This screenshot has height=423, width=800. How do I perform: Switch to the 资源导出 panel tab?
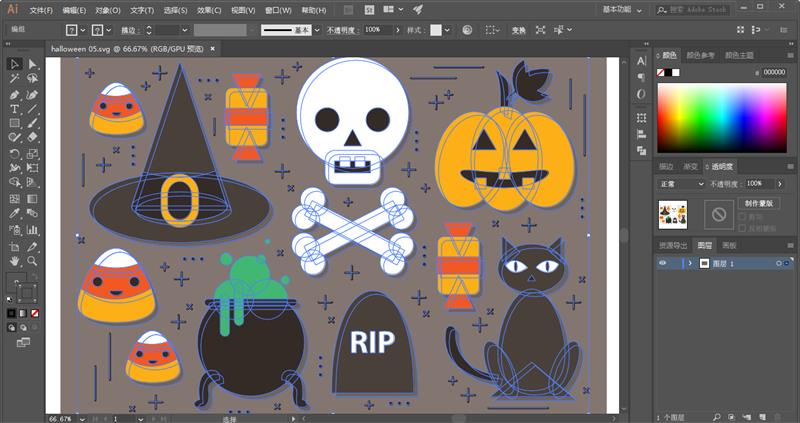[x=673, y=245]
